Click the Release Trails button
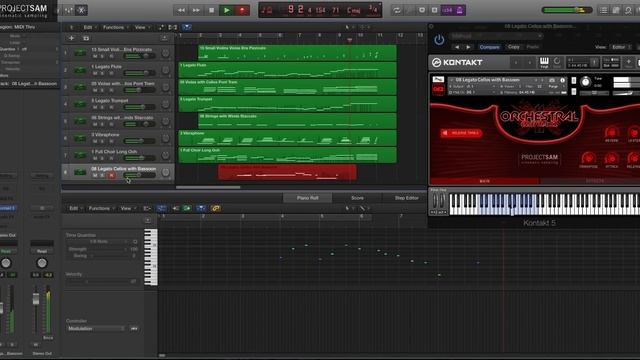 [461, 133]
